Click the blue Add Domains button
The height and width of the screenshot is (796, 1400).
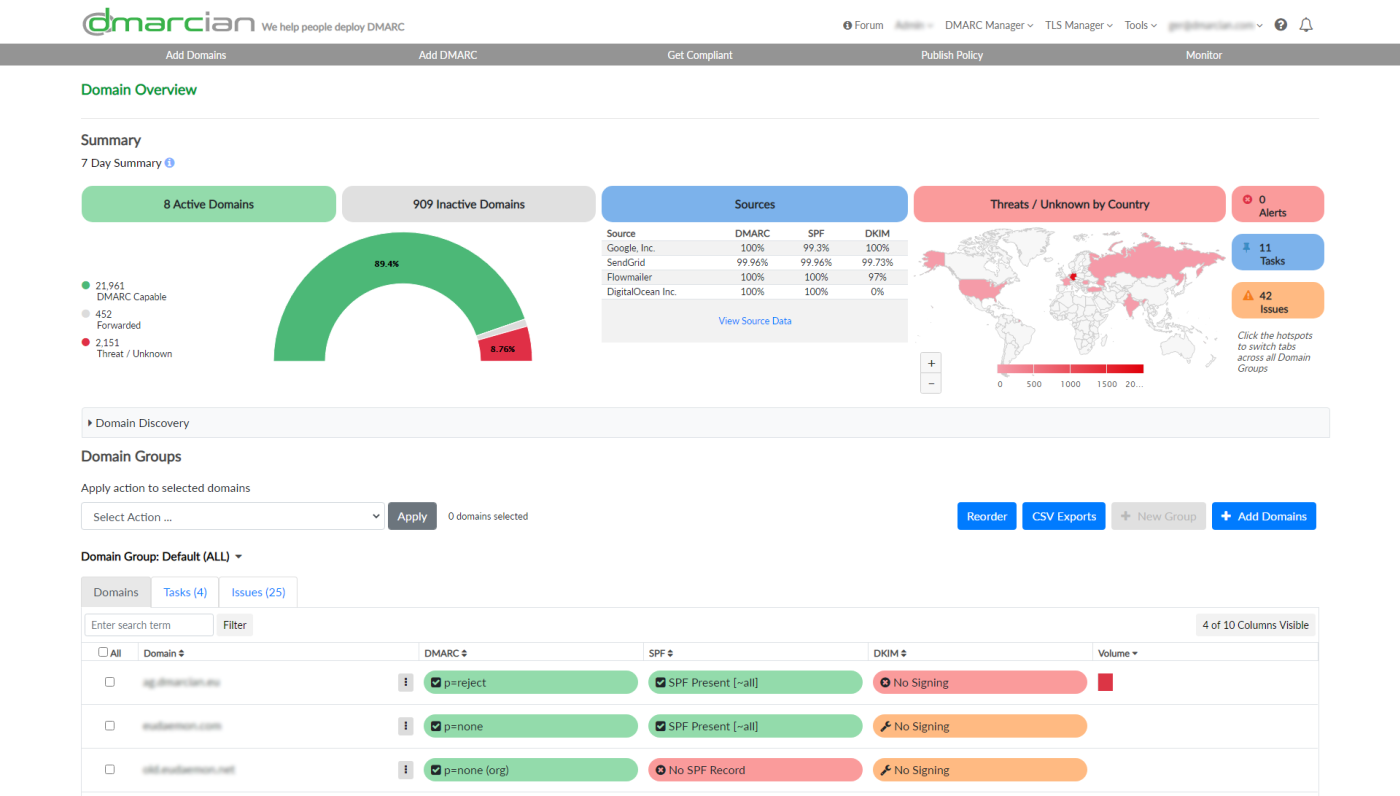(x=1264, y=516)
